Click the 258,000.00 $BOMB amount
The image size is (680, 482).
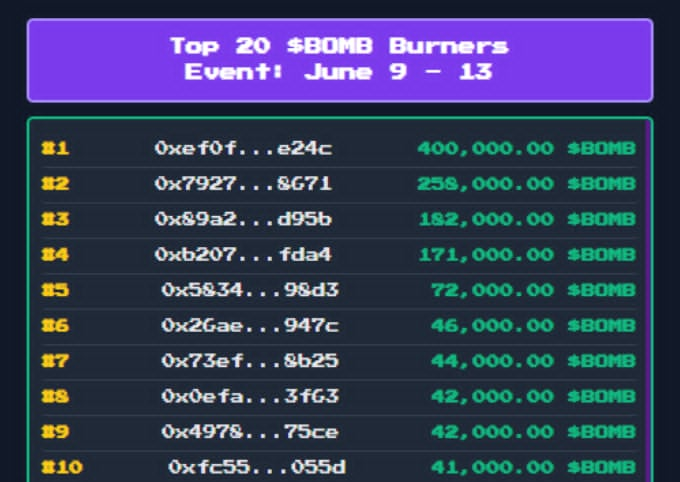point(526,184)
